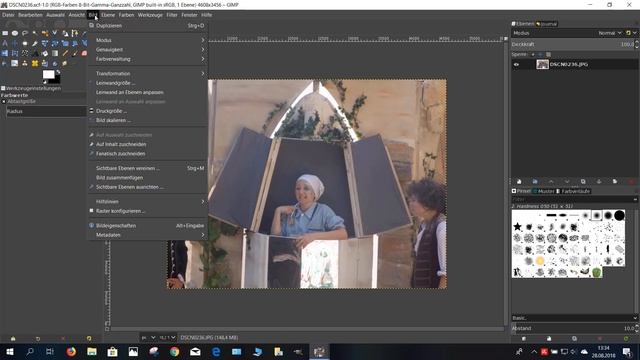Click the black background color swatch
Viewport: 640px width, 360px height.
[56, 80]
